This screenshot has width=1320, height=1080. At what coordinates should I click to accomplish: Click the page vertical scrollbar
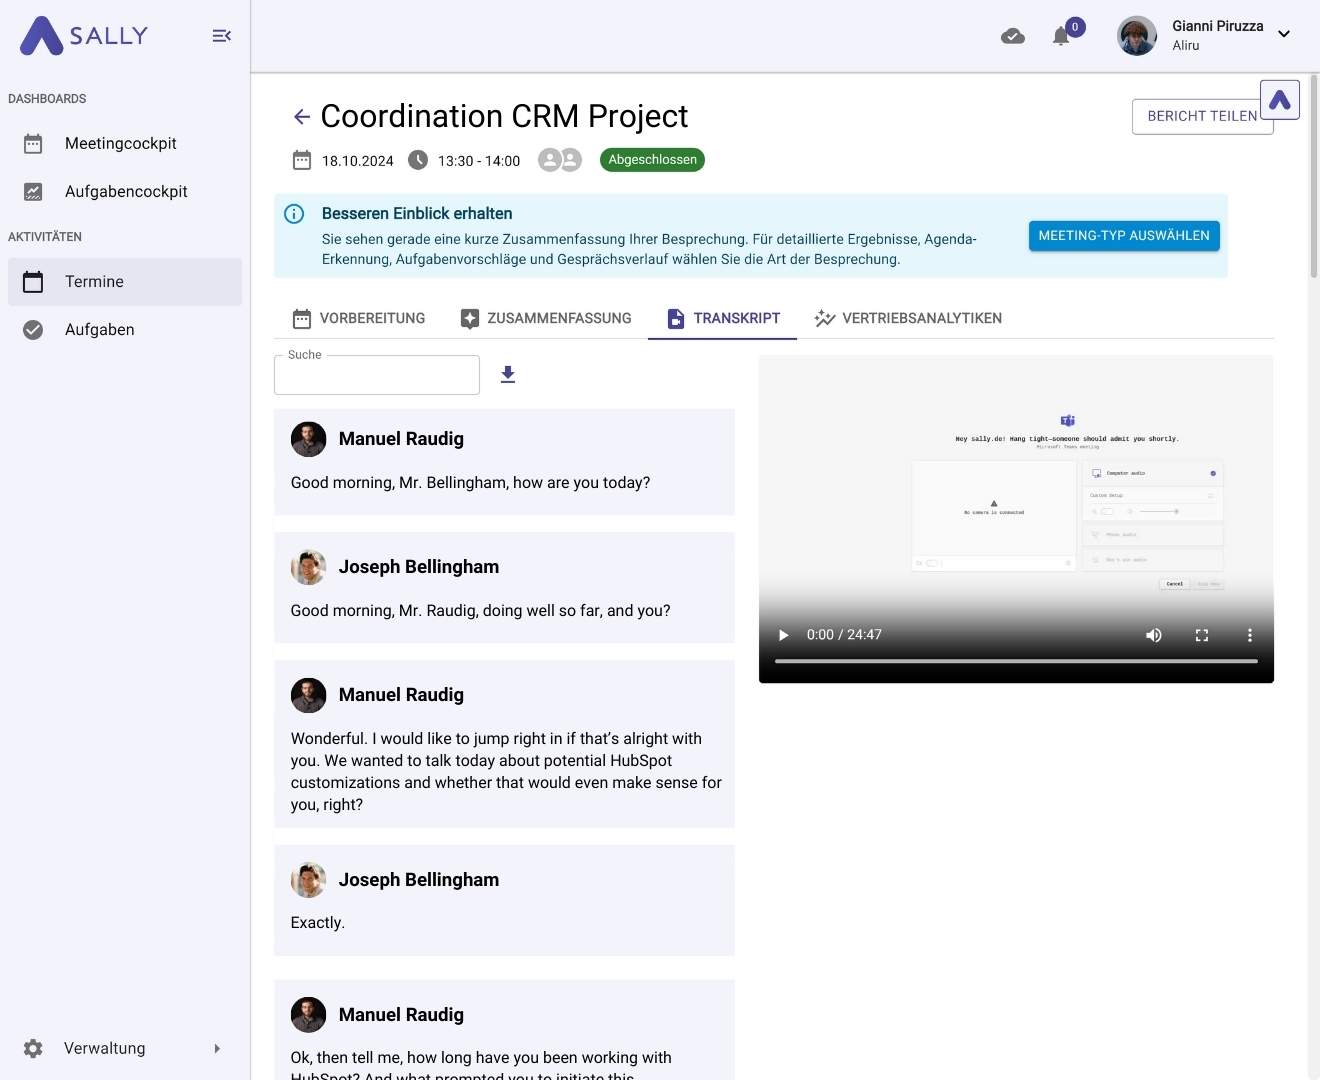[x=1313, y=177]
